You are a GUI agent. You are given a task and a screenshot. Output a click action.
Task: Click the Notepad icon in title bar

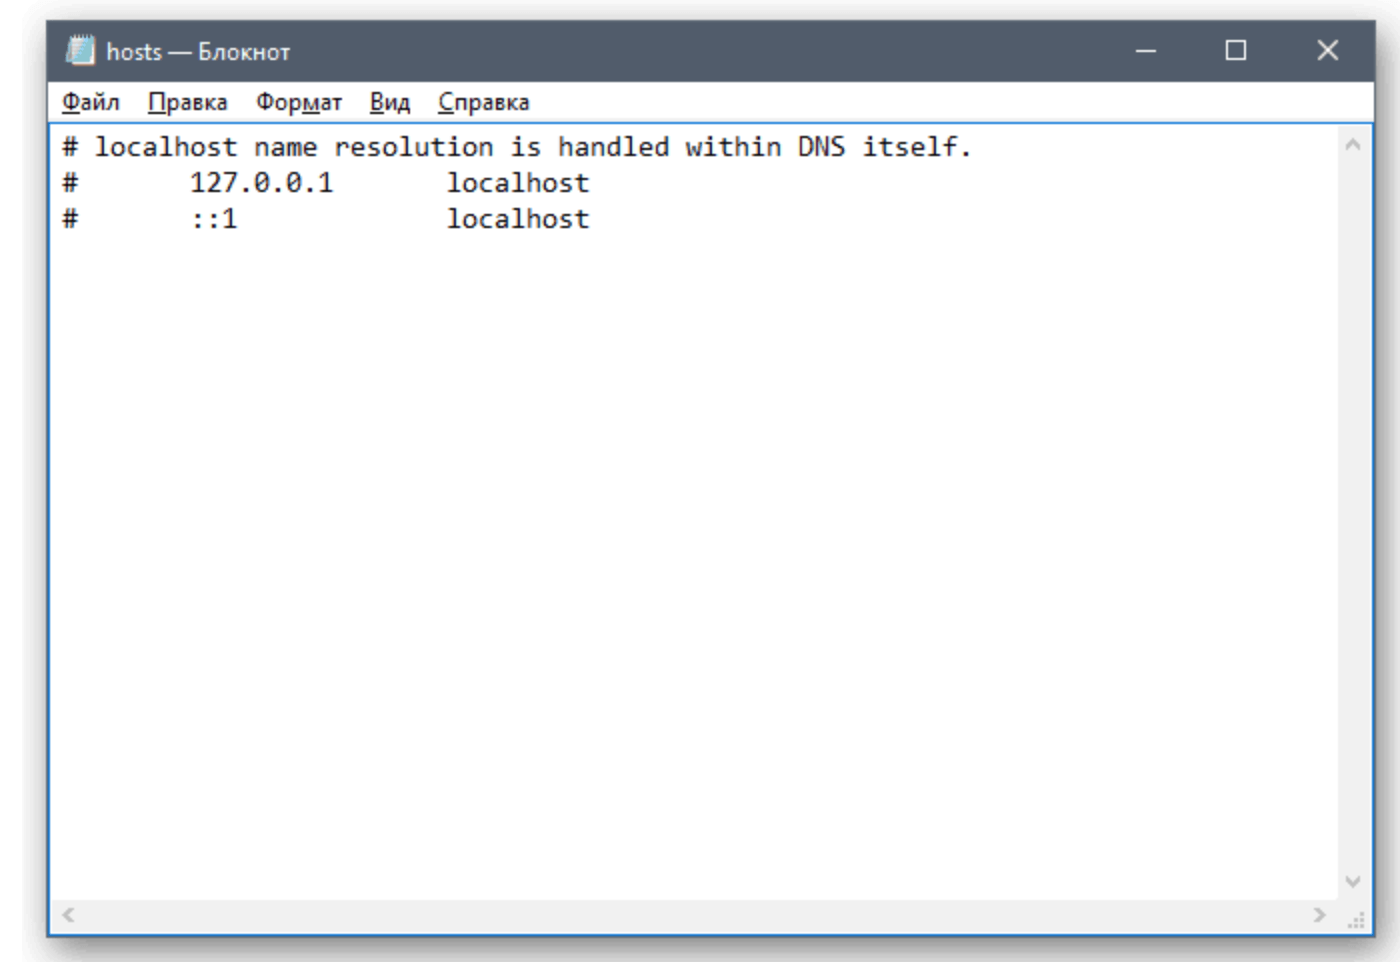[x=80, y=51]
